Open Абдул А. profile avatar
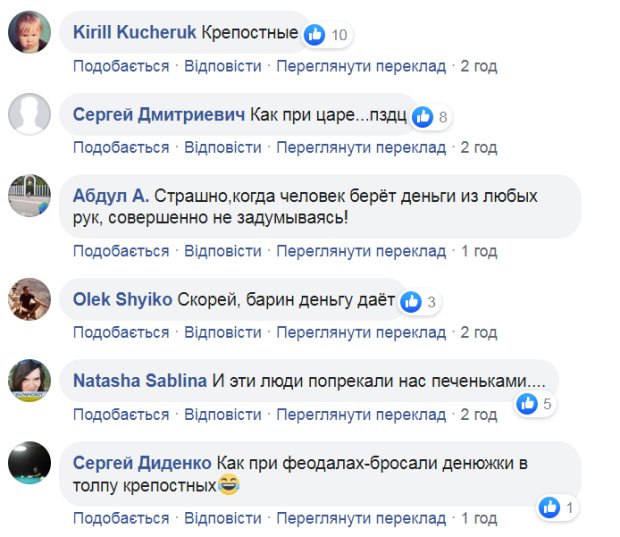 point(29,194)
